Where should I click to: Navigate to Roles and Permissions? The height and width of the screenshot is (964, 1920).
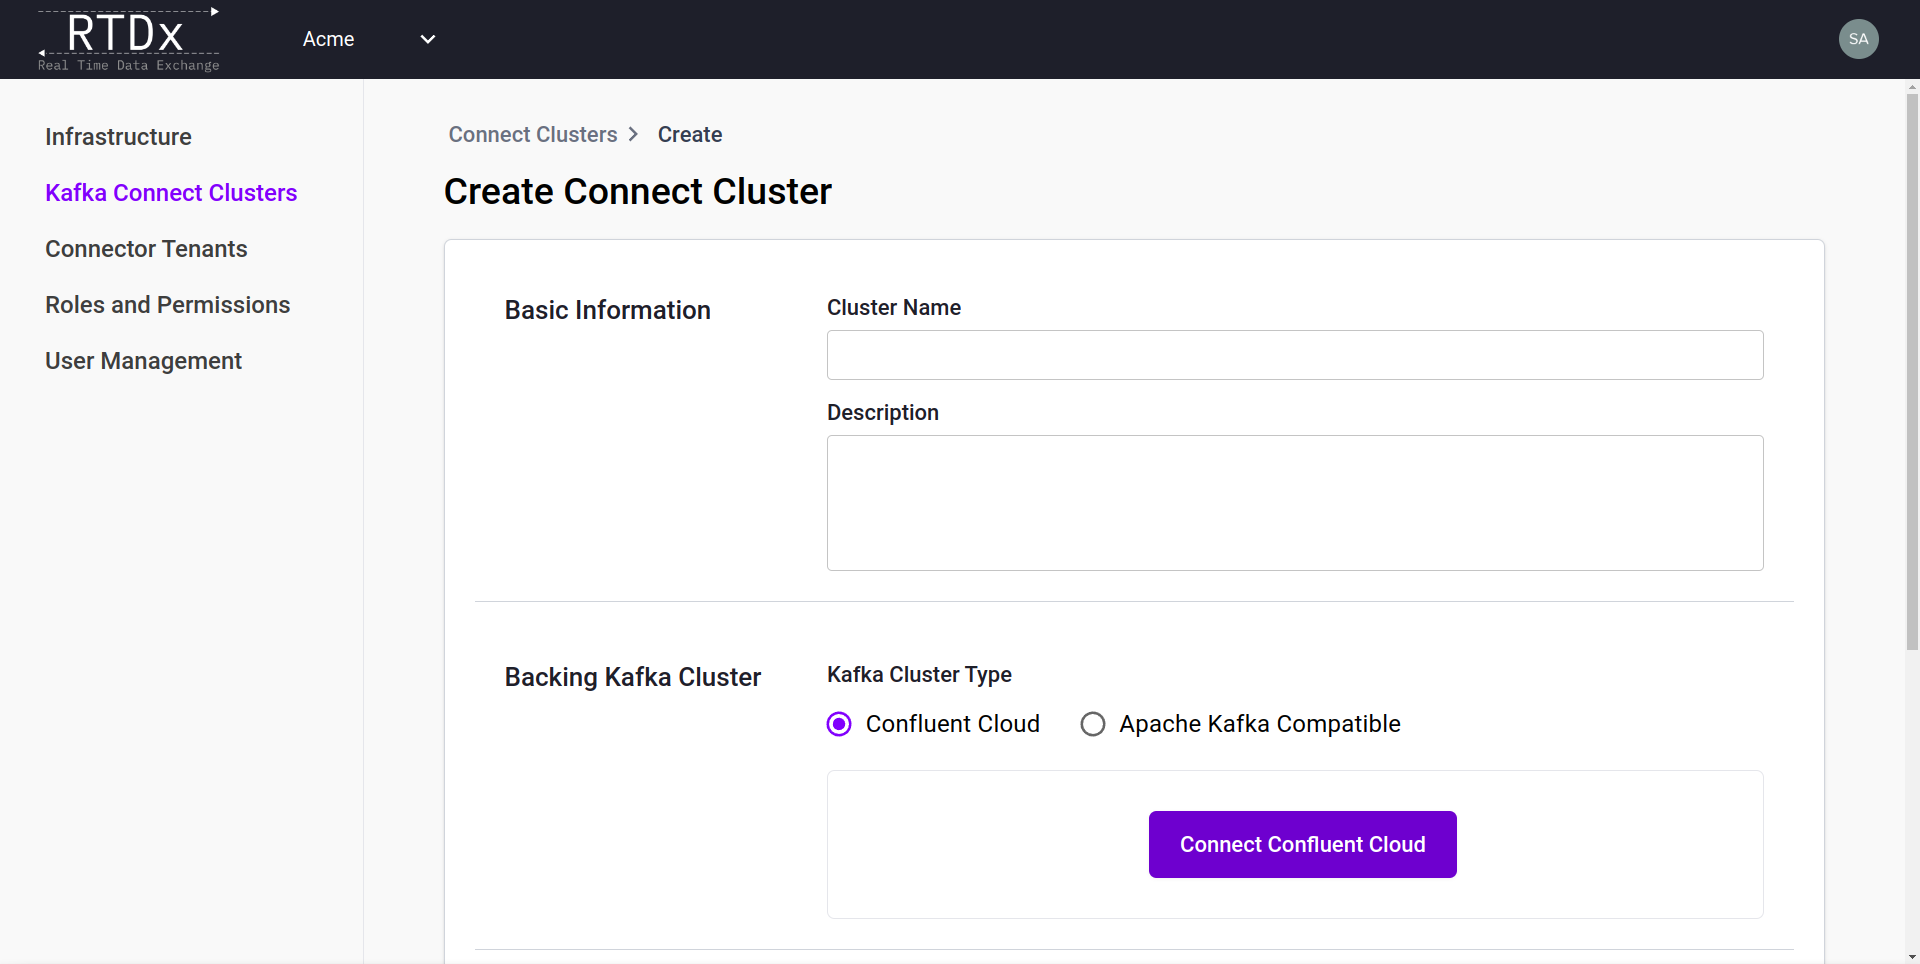167,305
